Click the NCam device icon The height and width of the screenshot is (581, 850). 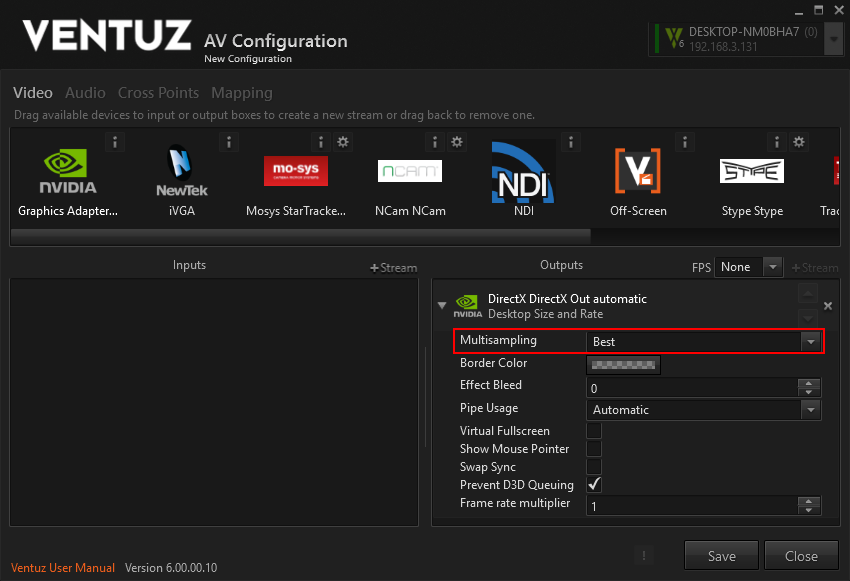(409, 171)
